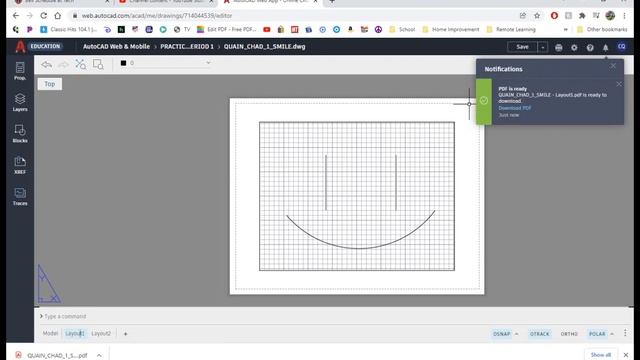Toggle ORTHO mode
Screen dimensions: 640x360
click(569, 334)
